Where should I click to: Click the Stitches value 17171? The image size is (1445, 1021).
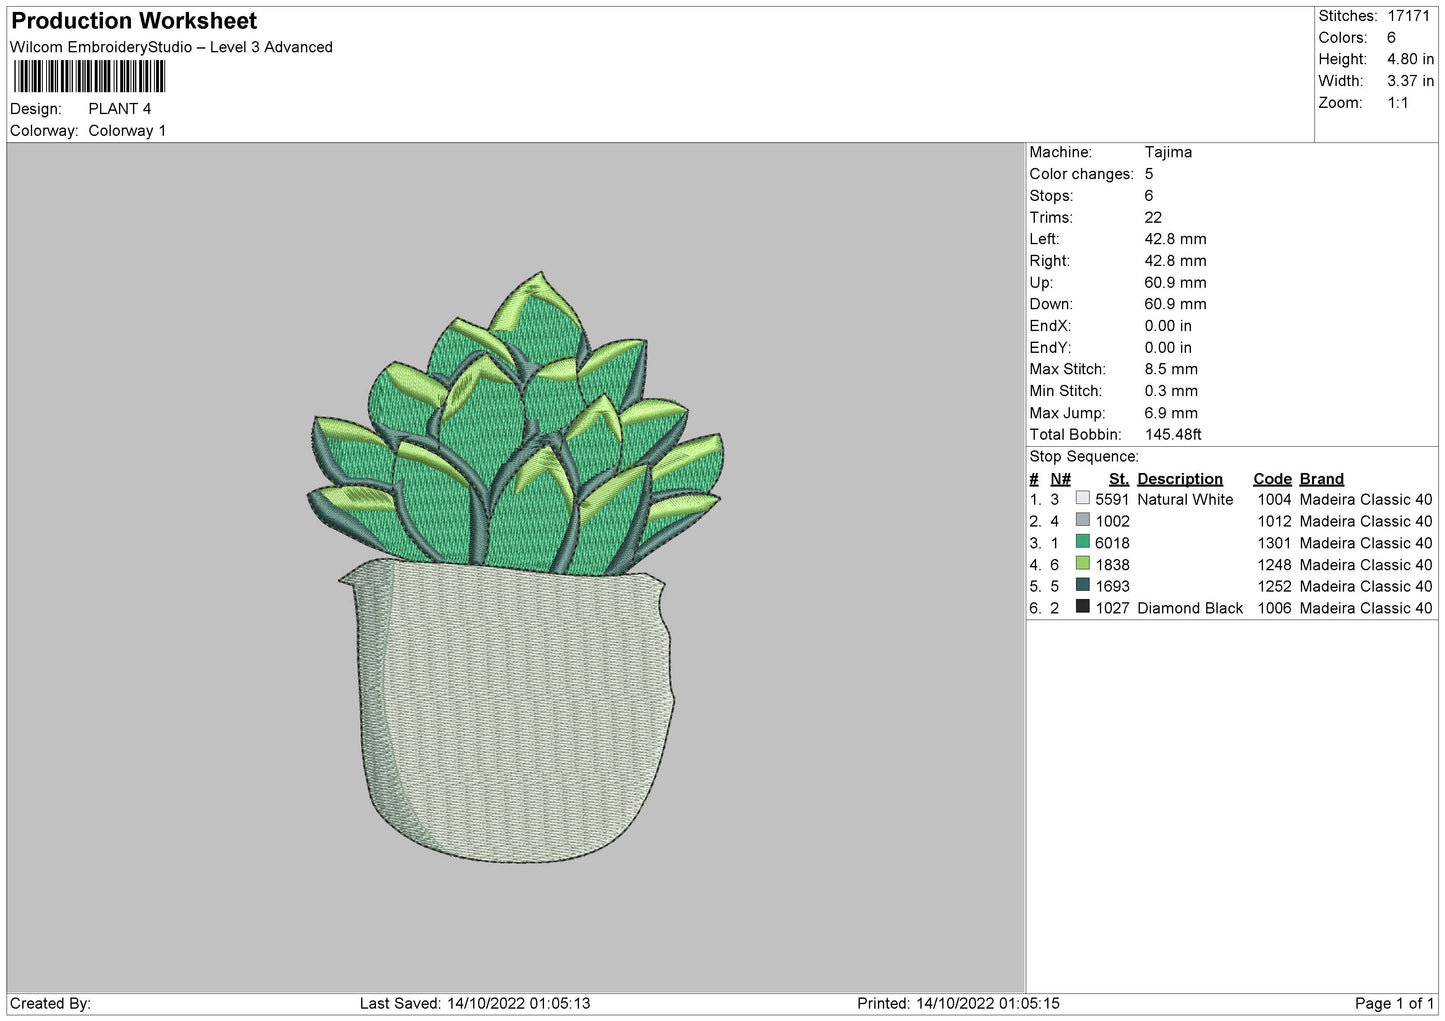tap(1408, 16)
